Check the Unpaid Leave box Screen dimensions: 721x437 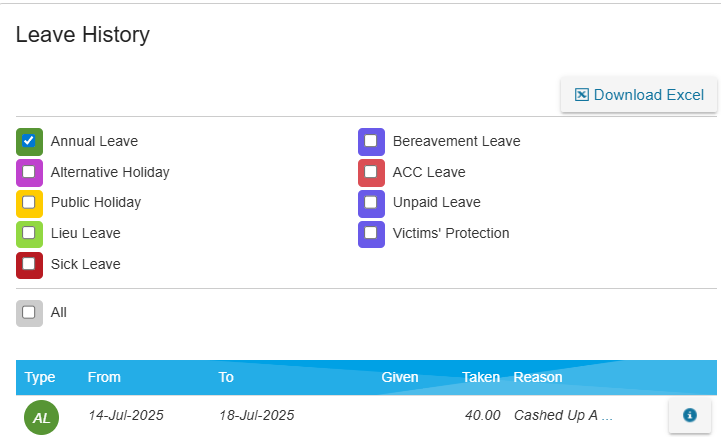point(371,202)
